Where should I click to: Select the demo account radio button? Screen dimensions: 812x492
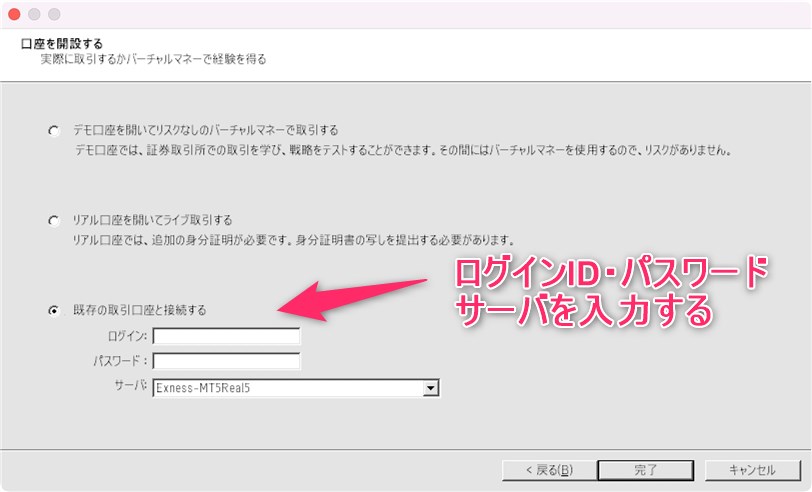pyautogui.click(x=54, y=131)
